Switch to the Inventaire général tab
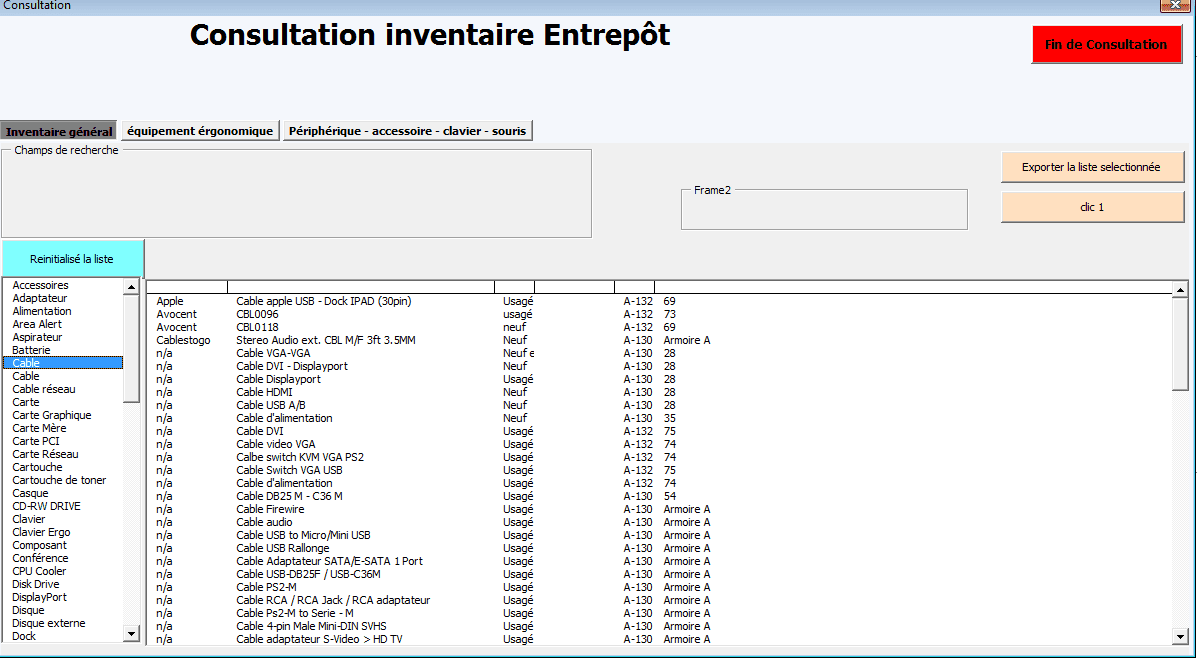The width and height of the screenshot is (1197, 658). [59, 131]
